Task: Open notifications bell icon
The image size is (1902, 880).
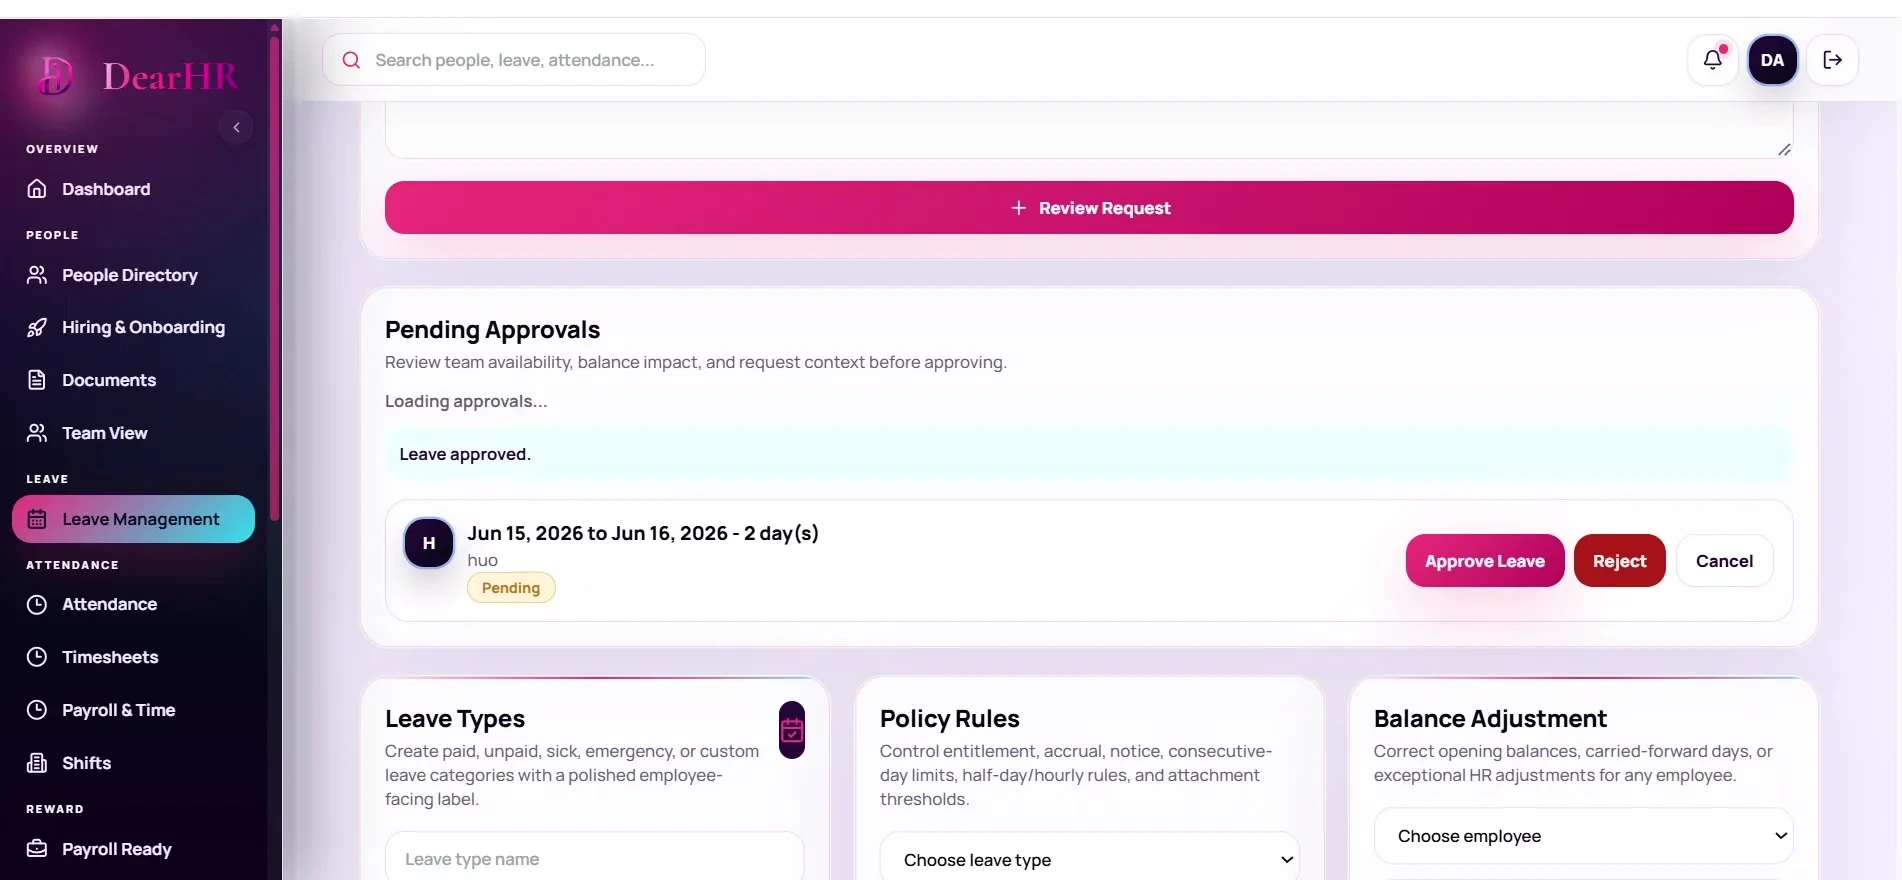Action: click(1713, 60)
